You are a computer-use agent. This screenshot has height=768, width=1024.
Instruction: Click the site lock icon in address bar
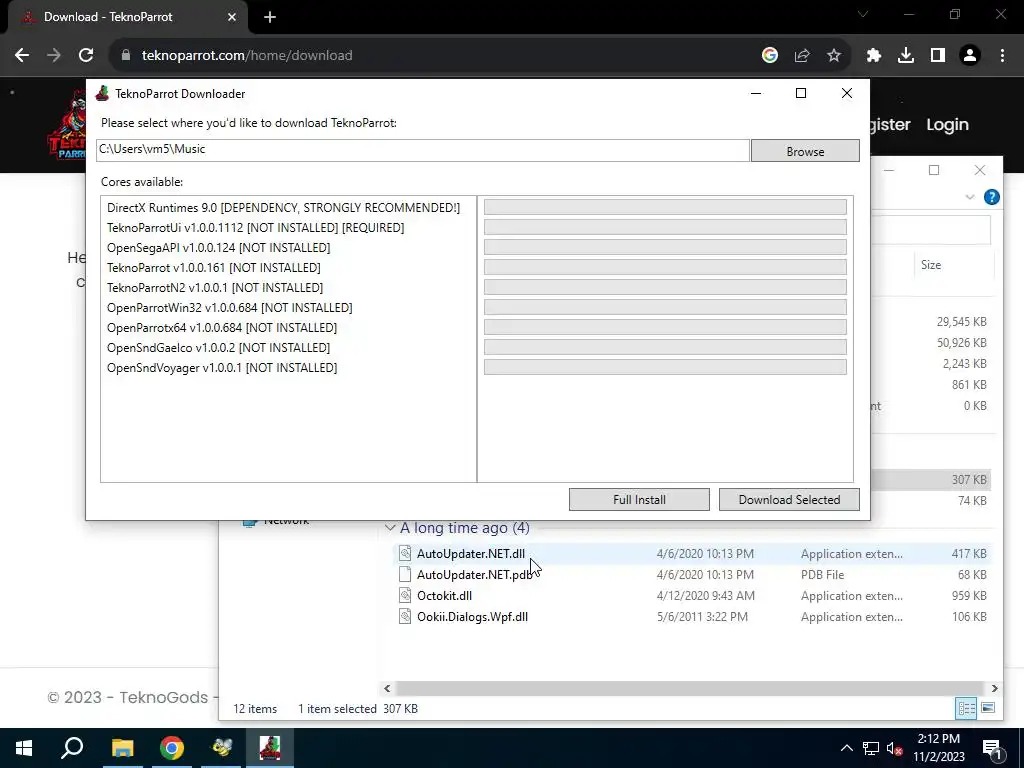tap(126, 56)
